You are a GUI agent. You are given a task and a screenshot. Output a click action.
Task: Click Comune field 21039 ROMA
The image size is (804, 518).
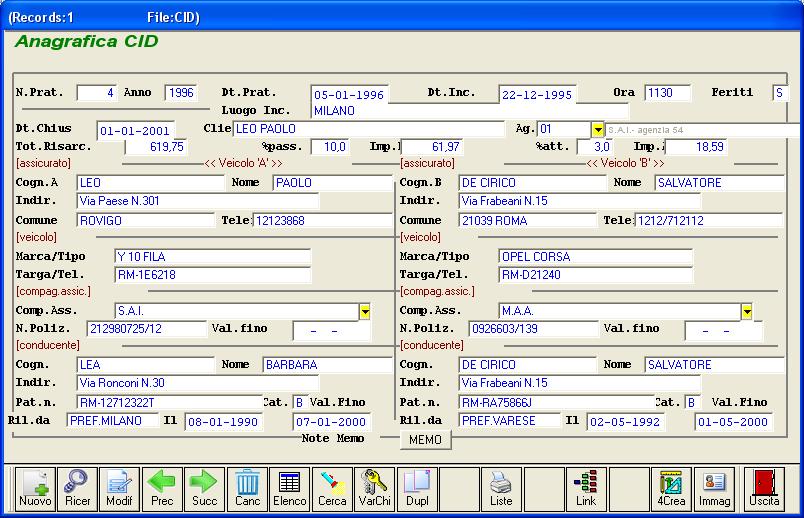coord(528,221)
